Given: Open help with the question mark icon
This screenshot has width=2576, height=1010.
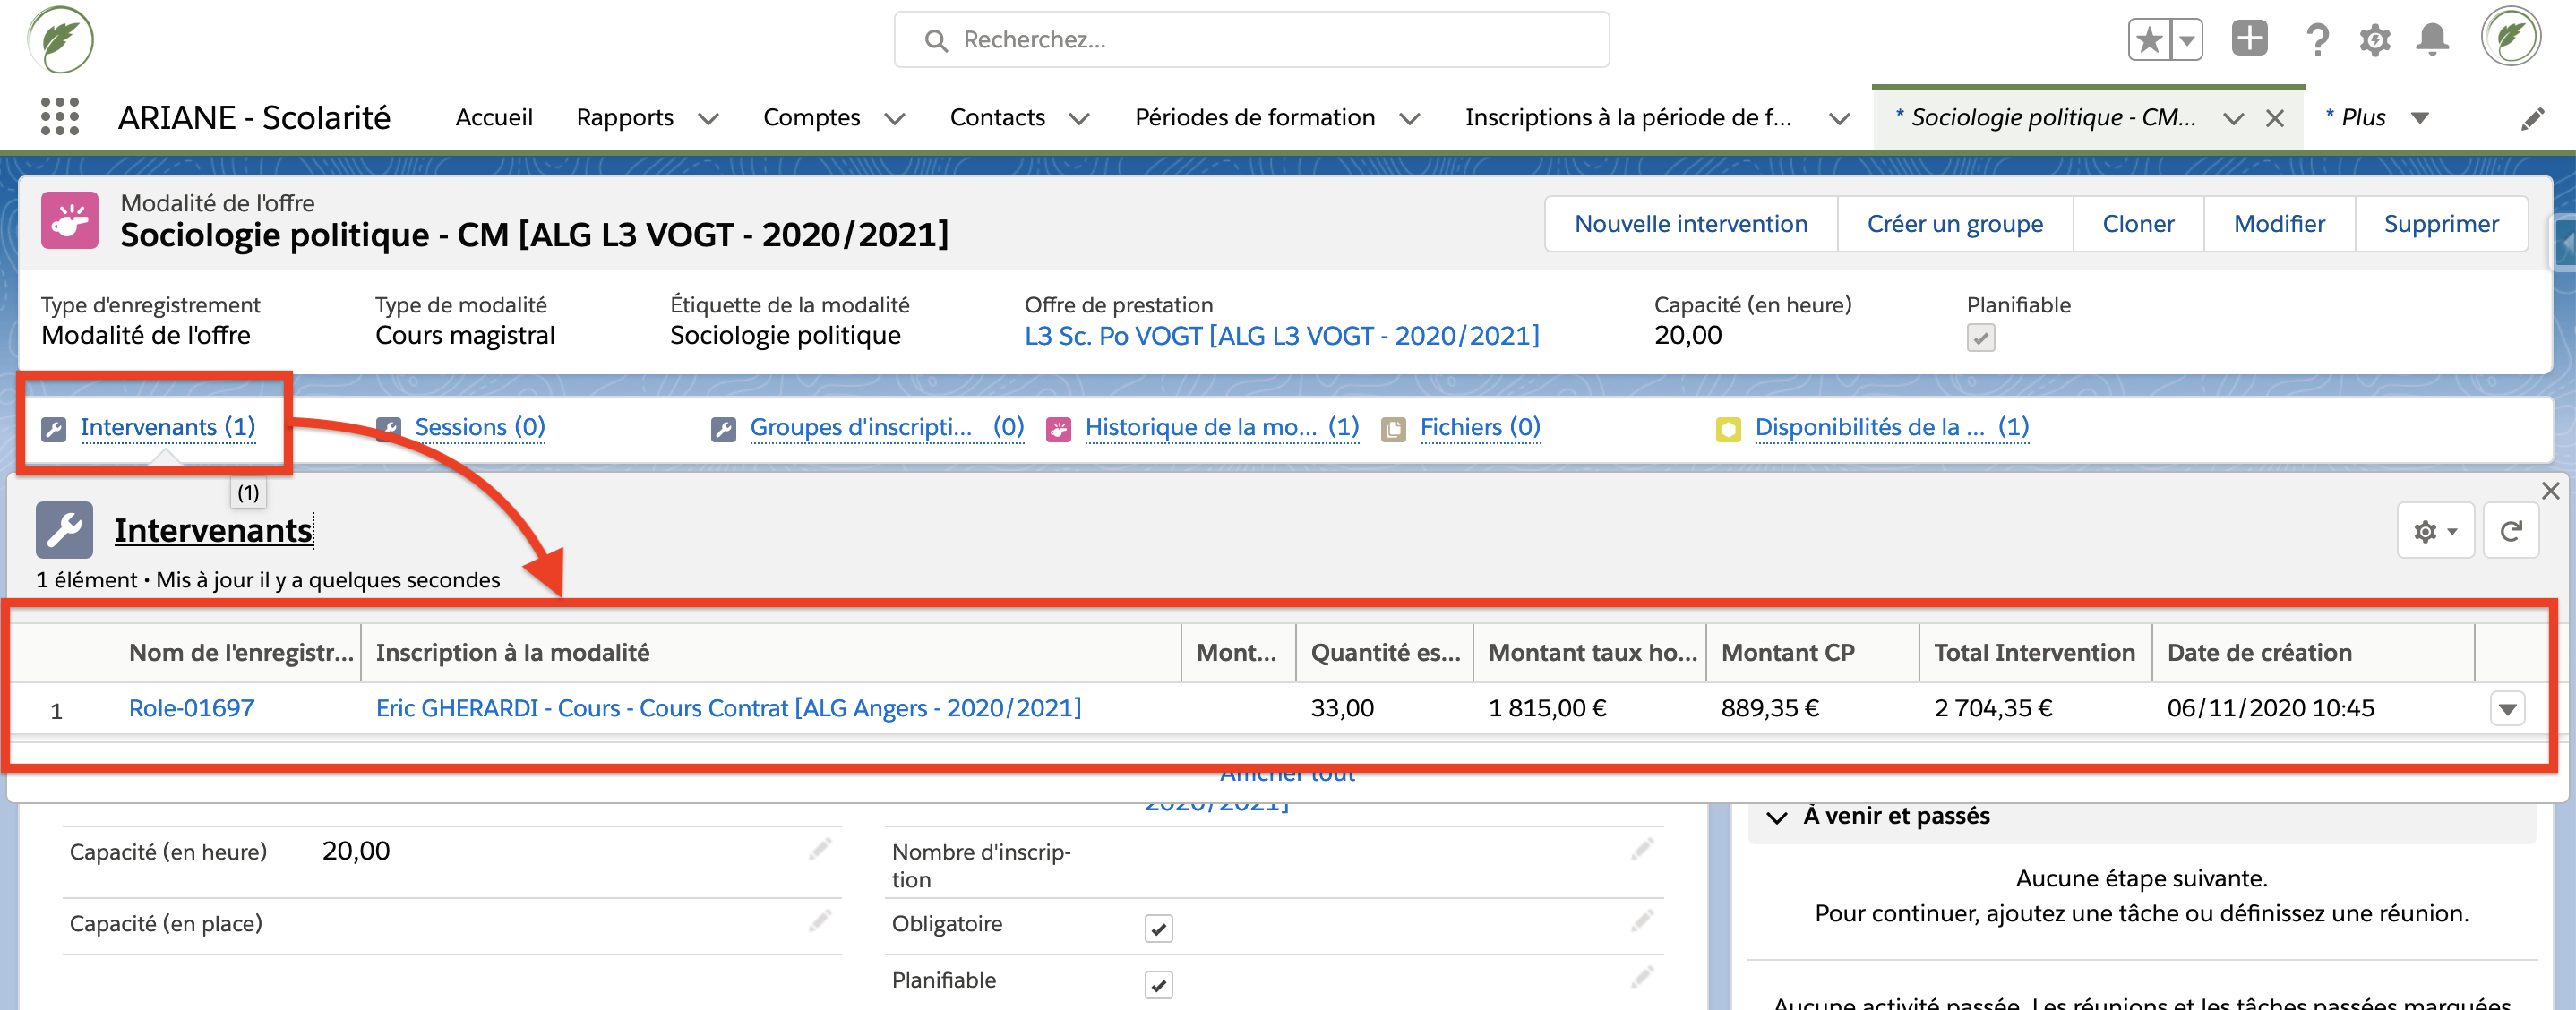Looking at the screenshot, I should pos(2317,40).
